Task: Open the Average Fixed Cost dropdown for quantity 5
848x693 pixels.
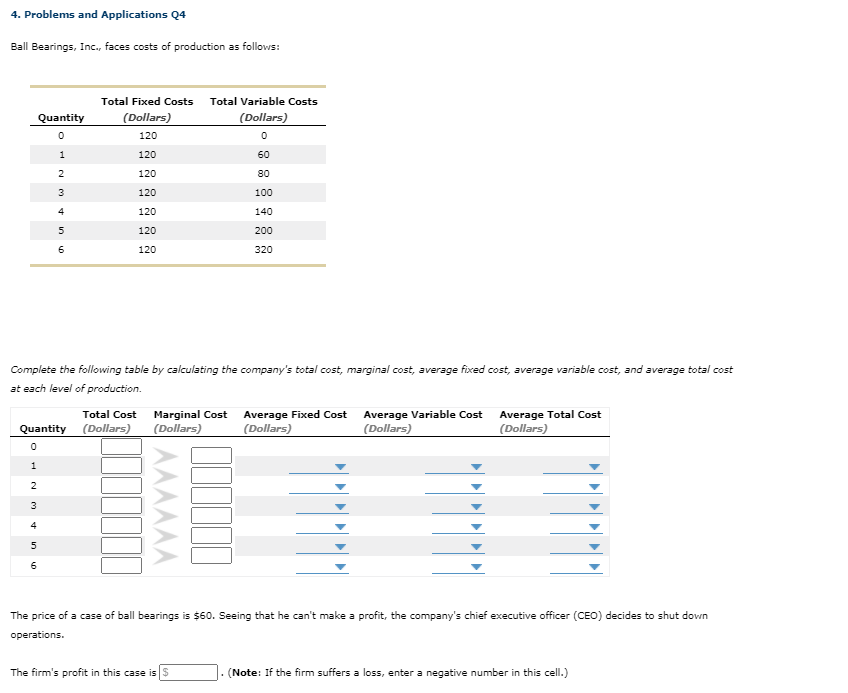Action: [x=340, y=546]
